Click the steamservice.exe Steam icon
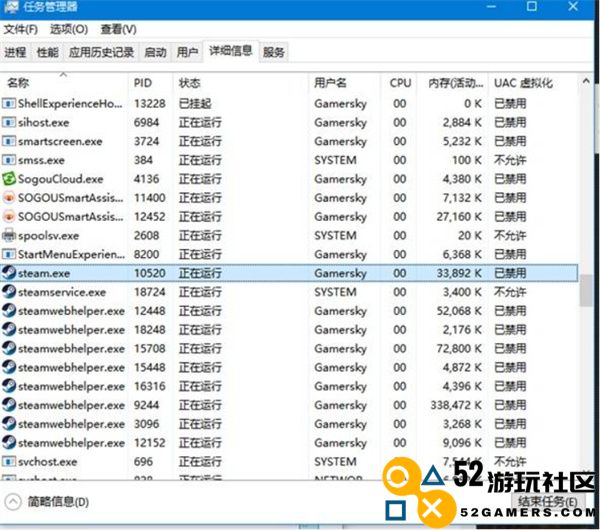The width and height of the screenshot is (600, 530). pyautogui.click(x=9, y=292)
